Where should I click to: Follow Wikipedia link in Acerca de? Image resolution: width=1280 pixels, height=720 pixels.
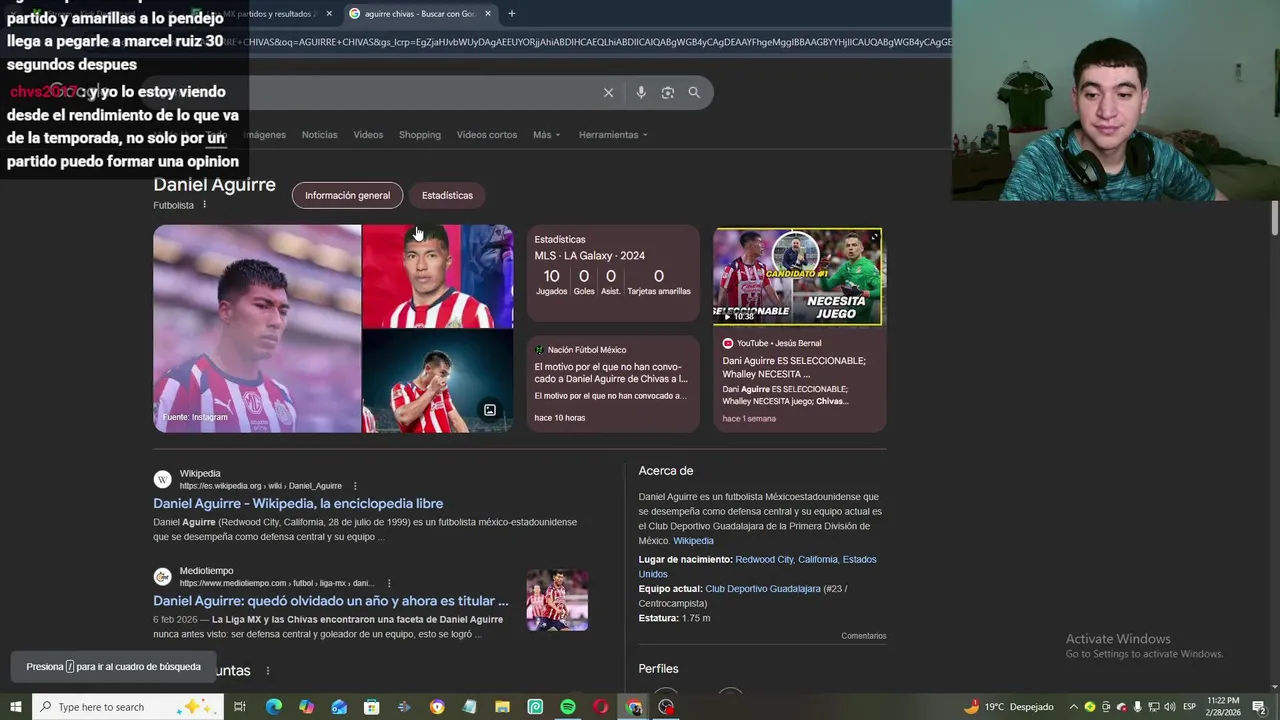693,541
